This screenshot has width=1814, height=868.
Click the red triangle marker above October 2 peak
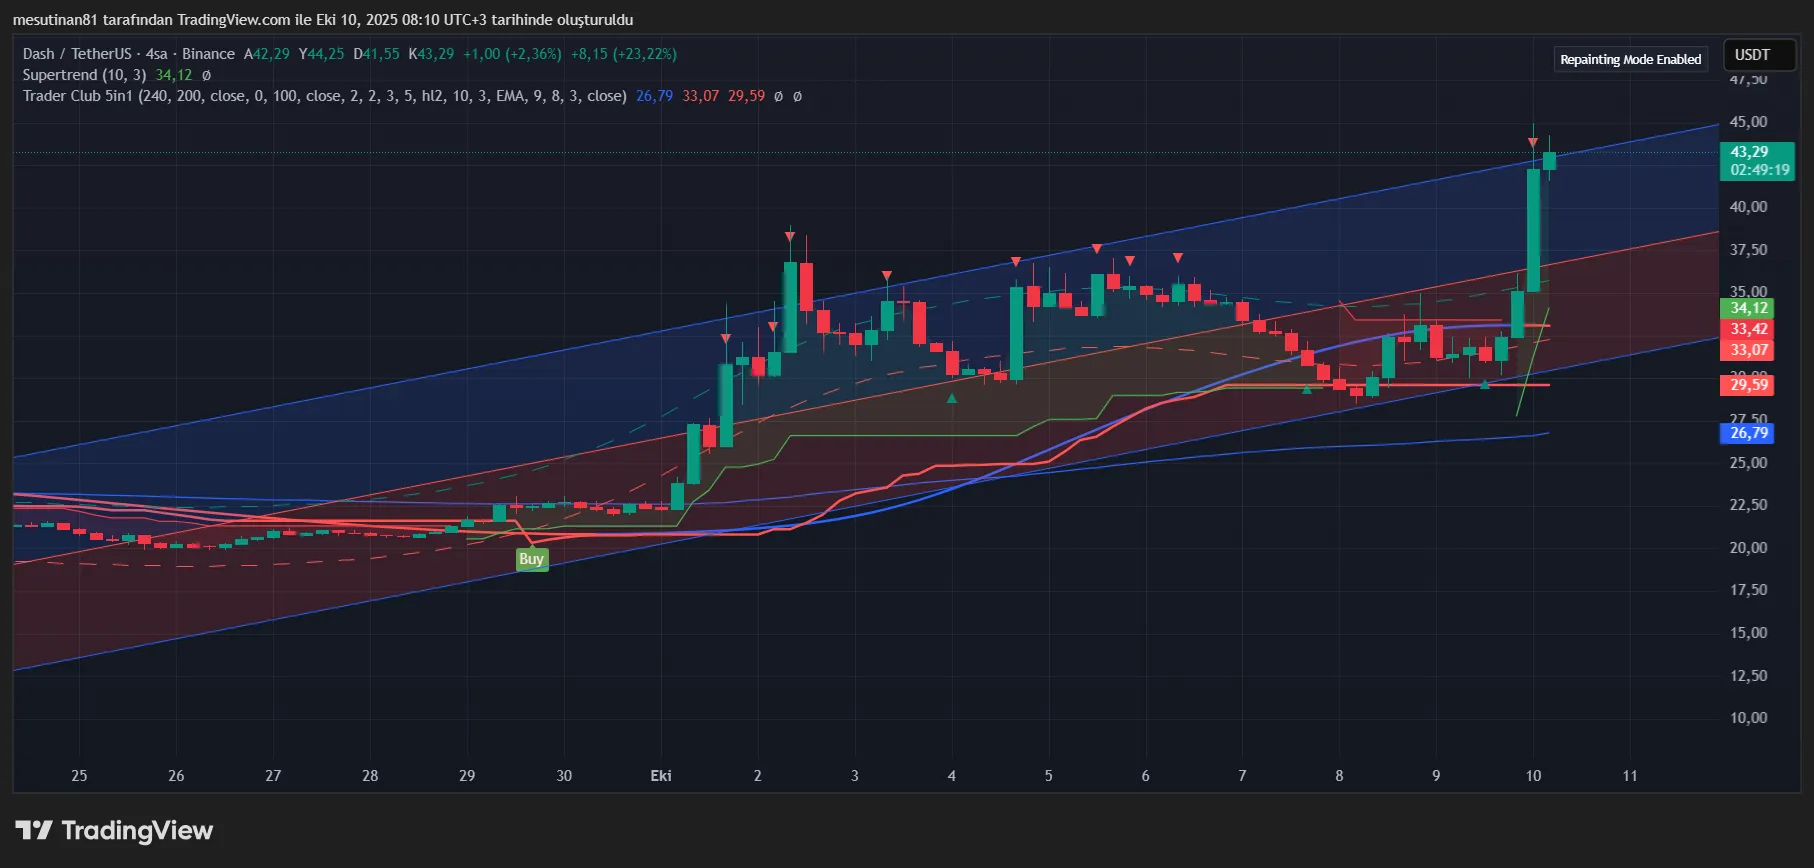(790, 236)
